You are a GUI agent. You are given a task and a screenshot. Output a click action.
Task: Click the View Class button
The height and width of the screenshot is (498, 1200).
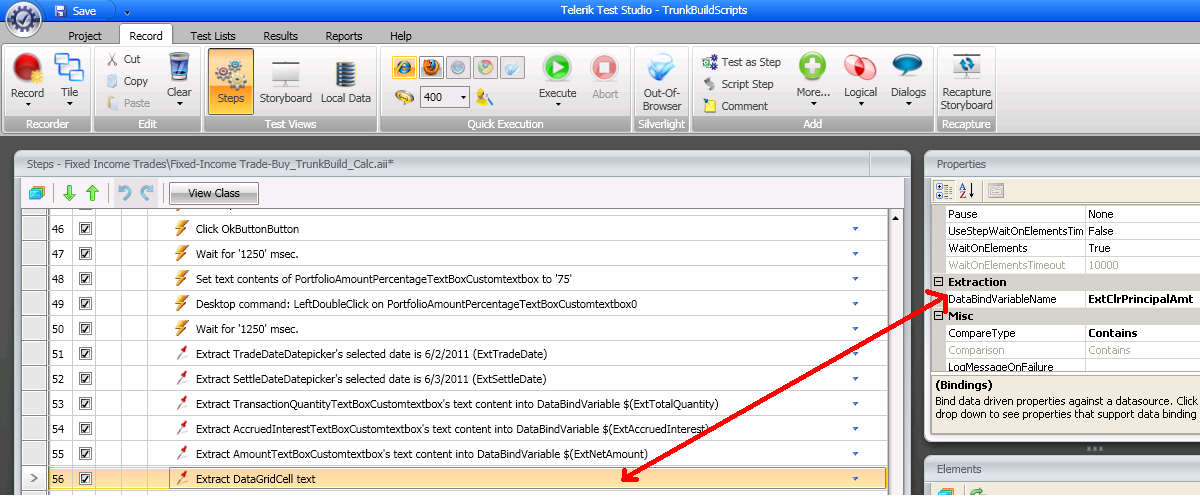point(214,193)
